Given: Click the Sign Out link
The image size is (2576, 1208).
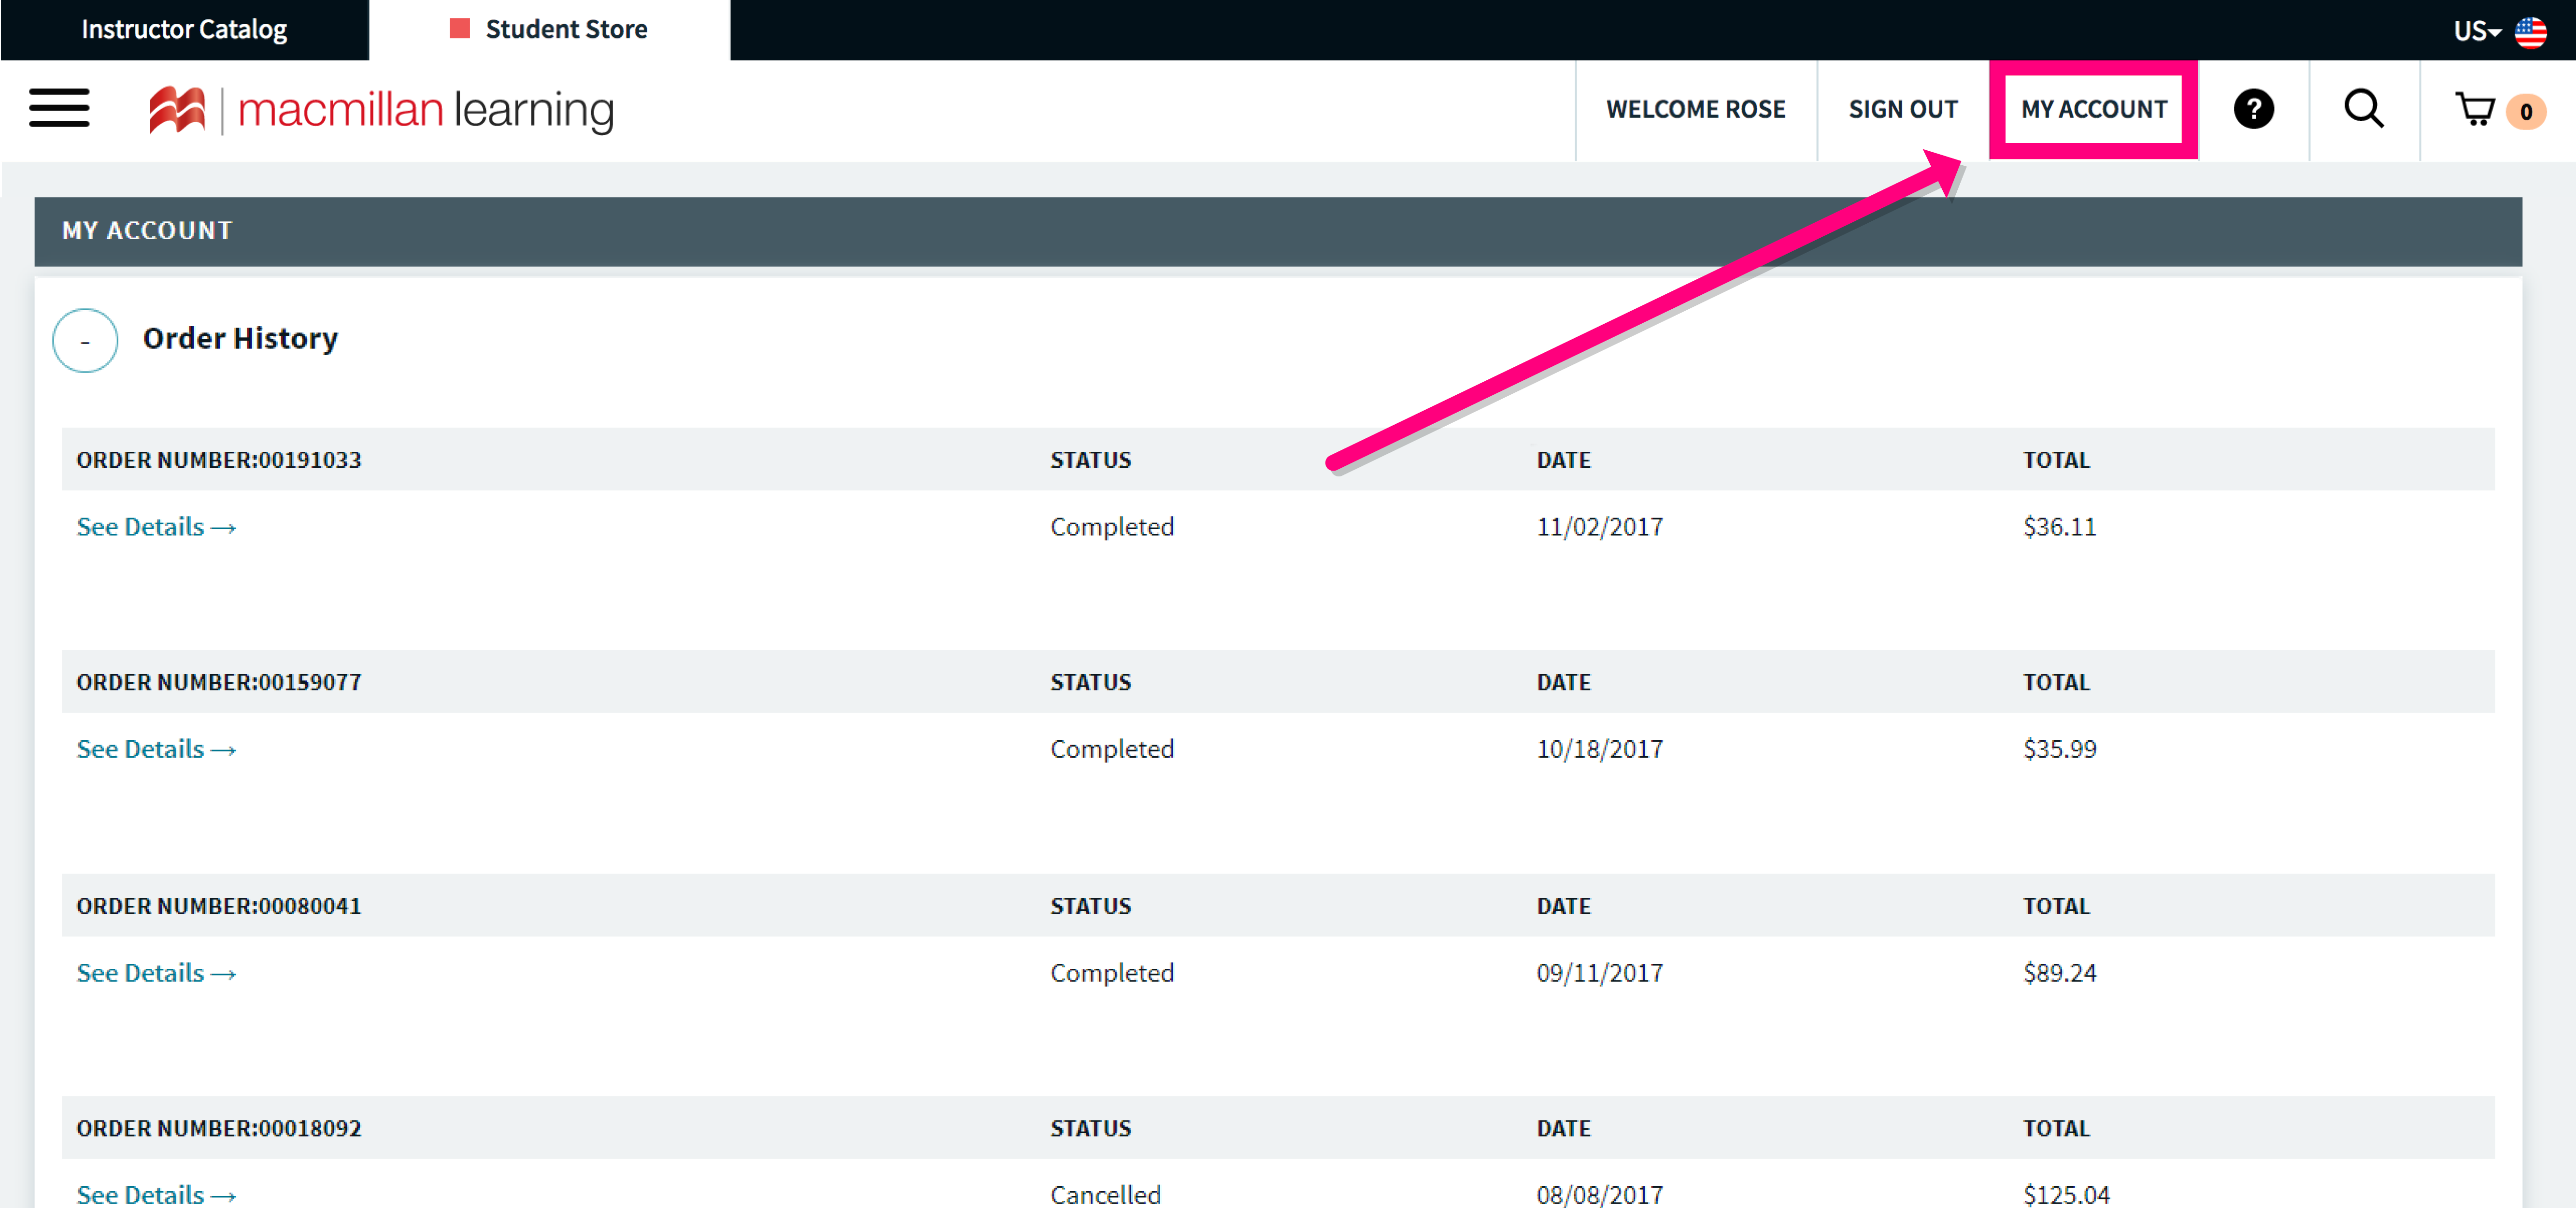Looking at the screenshot, I should click(x=1903, y=109).
